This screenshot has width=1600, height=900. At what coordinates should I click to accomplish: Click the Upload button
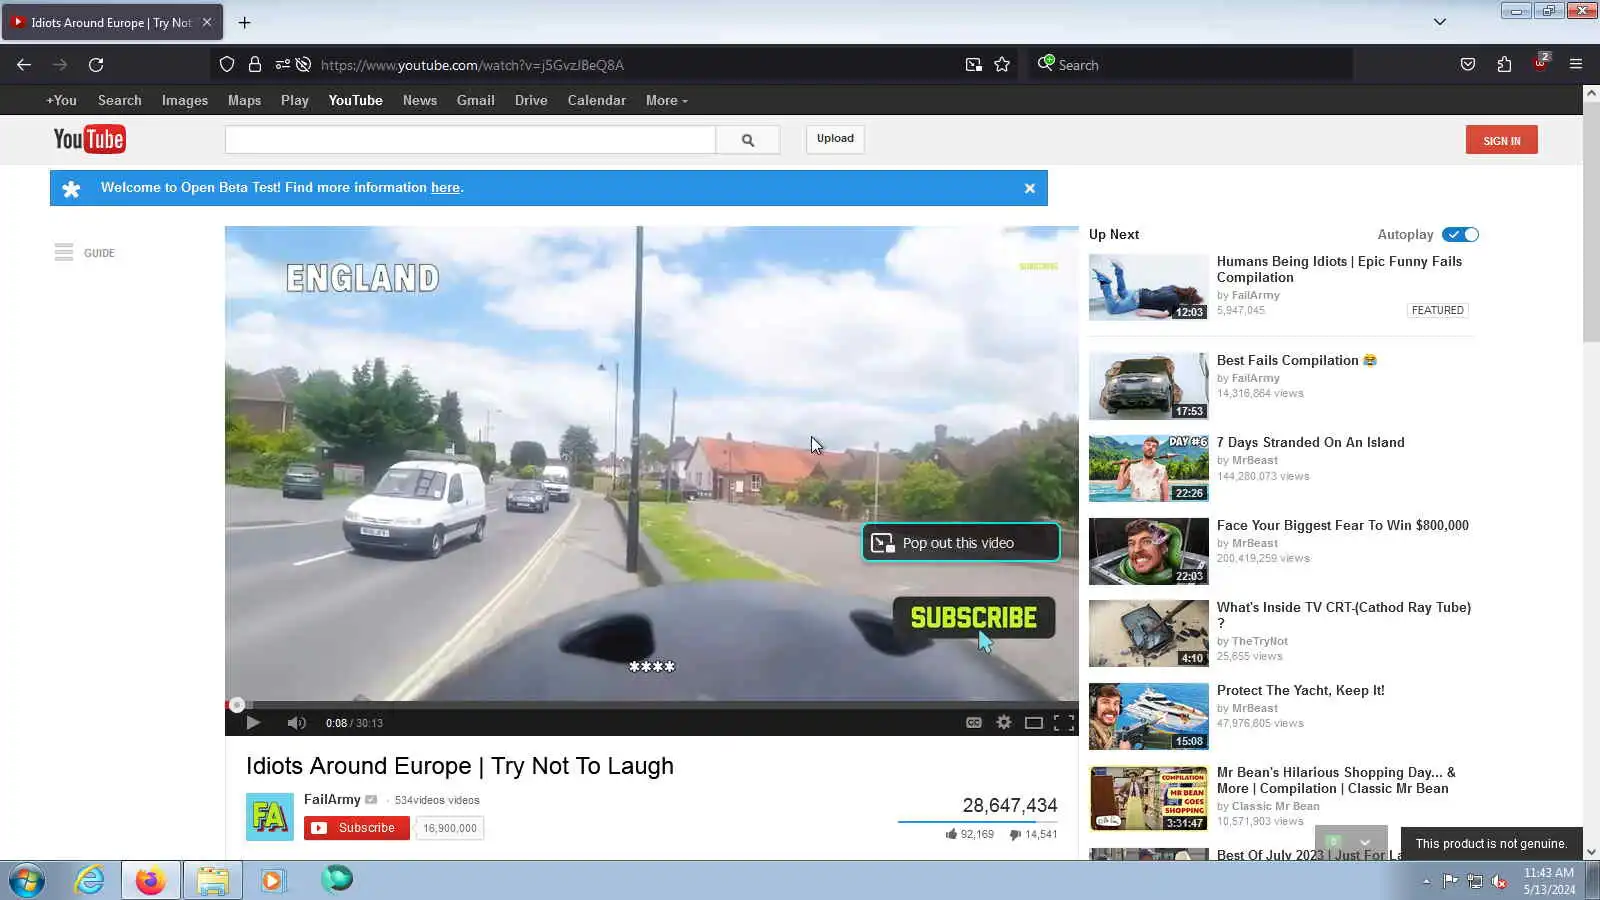[x=835, y=139]
